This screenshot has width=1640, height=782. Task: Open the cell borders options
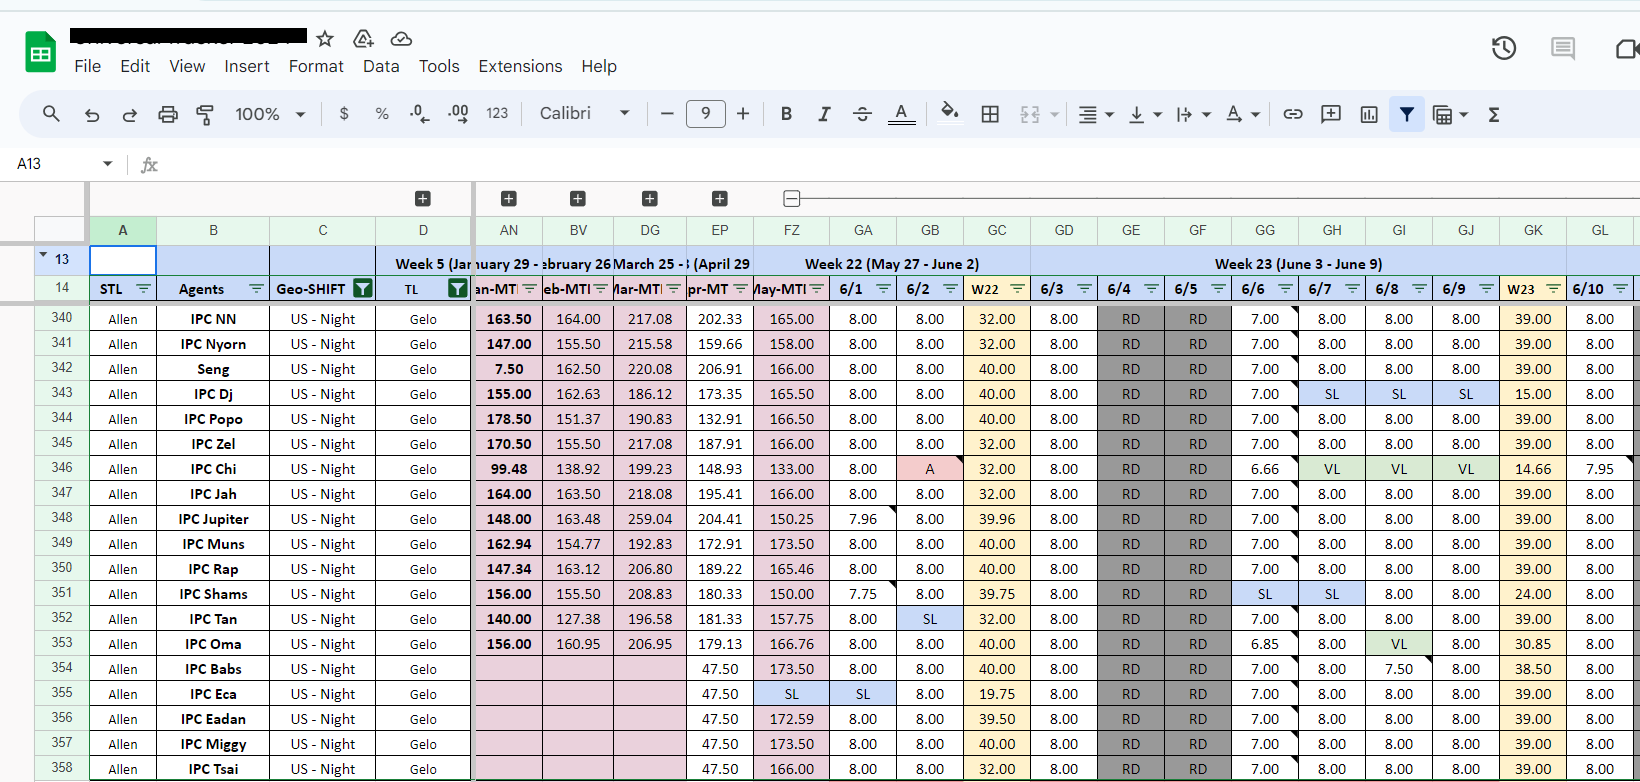(990, 114)
